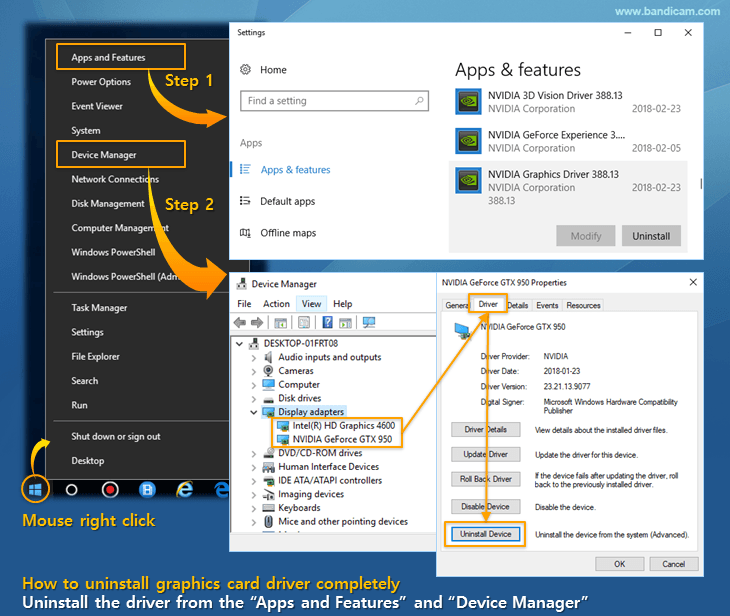The width and height of the screenshot is (730, 616).
Task: Select Intel(R) HD Graphics 4600 in device tree
Action: coord(343,426)
